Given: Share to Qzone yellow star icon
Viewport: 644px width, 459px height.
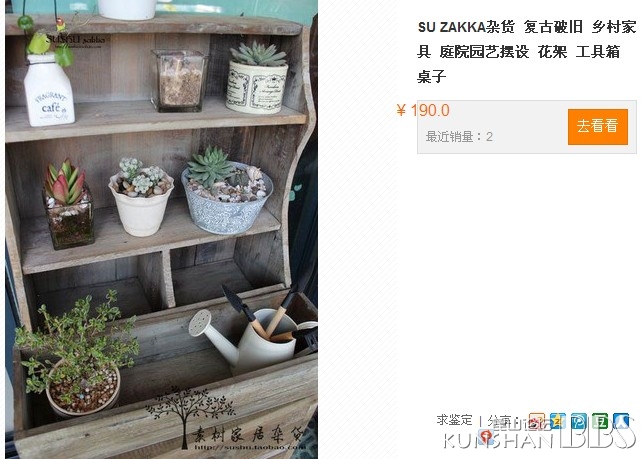Looking at the screenshot, I should pos(558,420).
